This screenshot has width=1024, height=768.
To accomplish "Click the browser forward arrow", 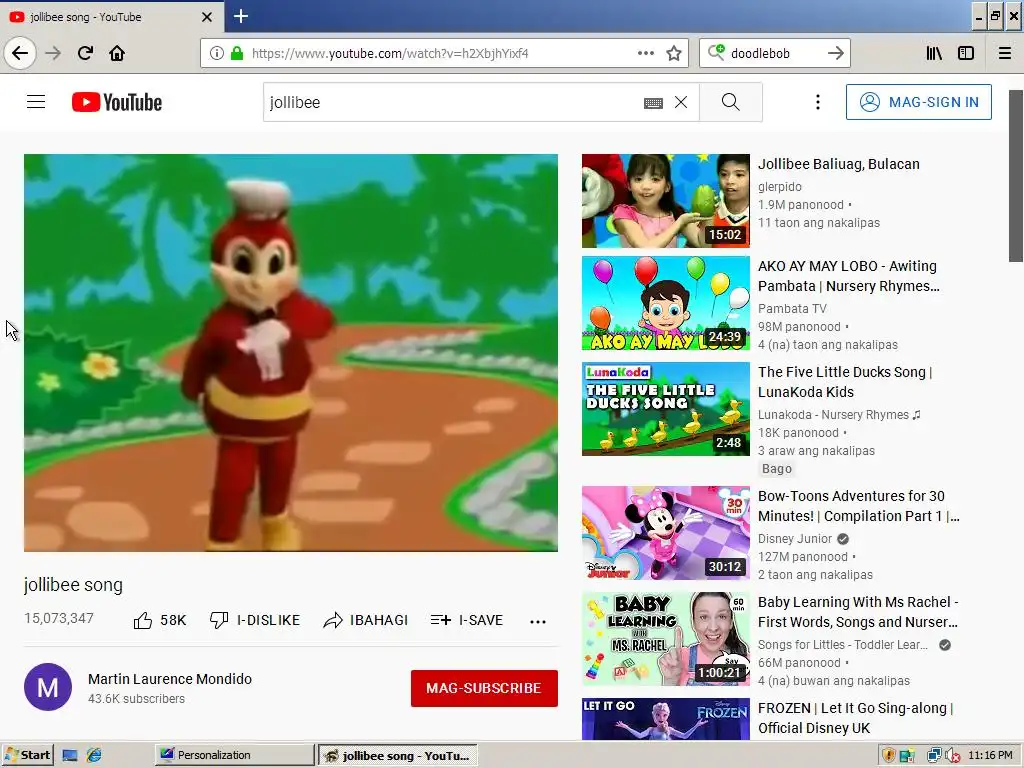I will point(53,53).
